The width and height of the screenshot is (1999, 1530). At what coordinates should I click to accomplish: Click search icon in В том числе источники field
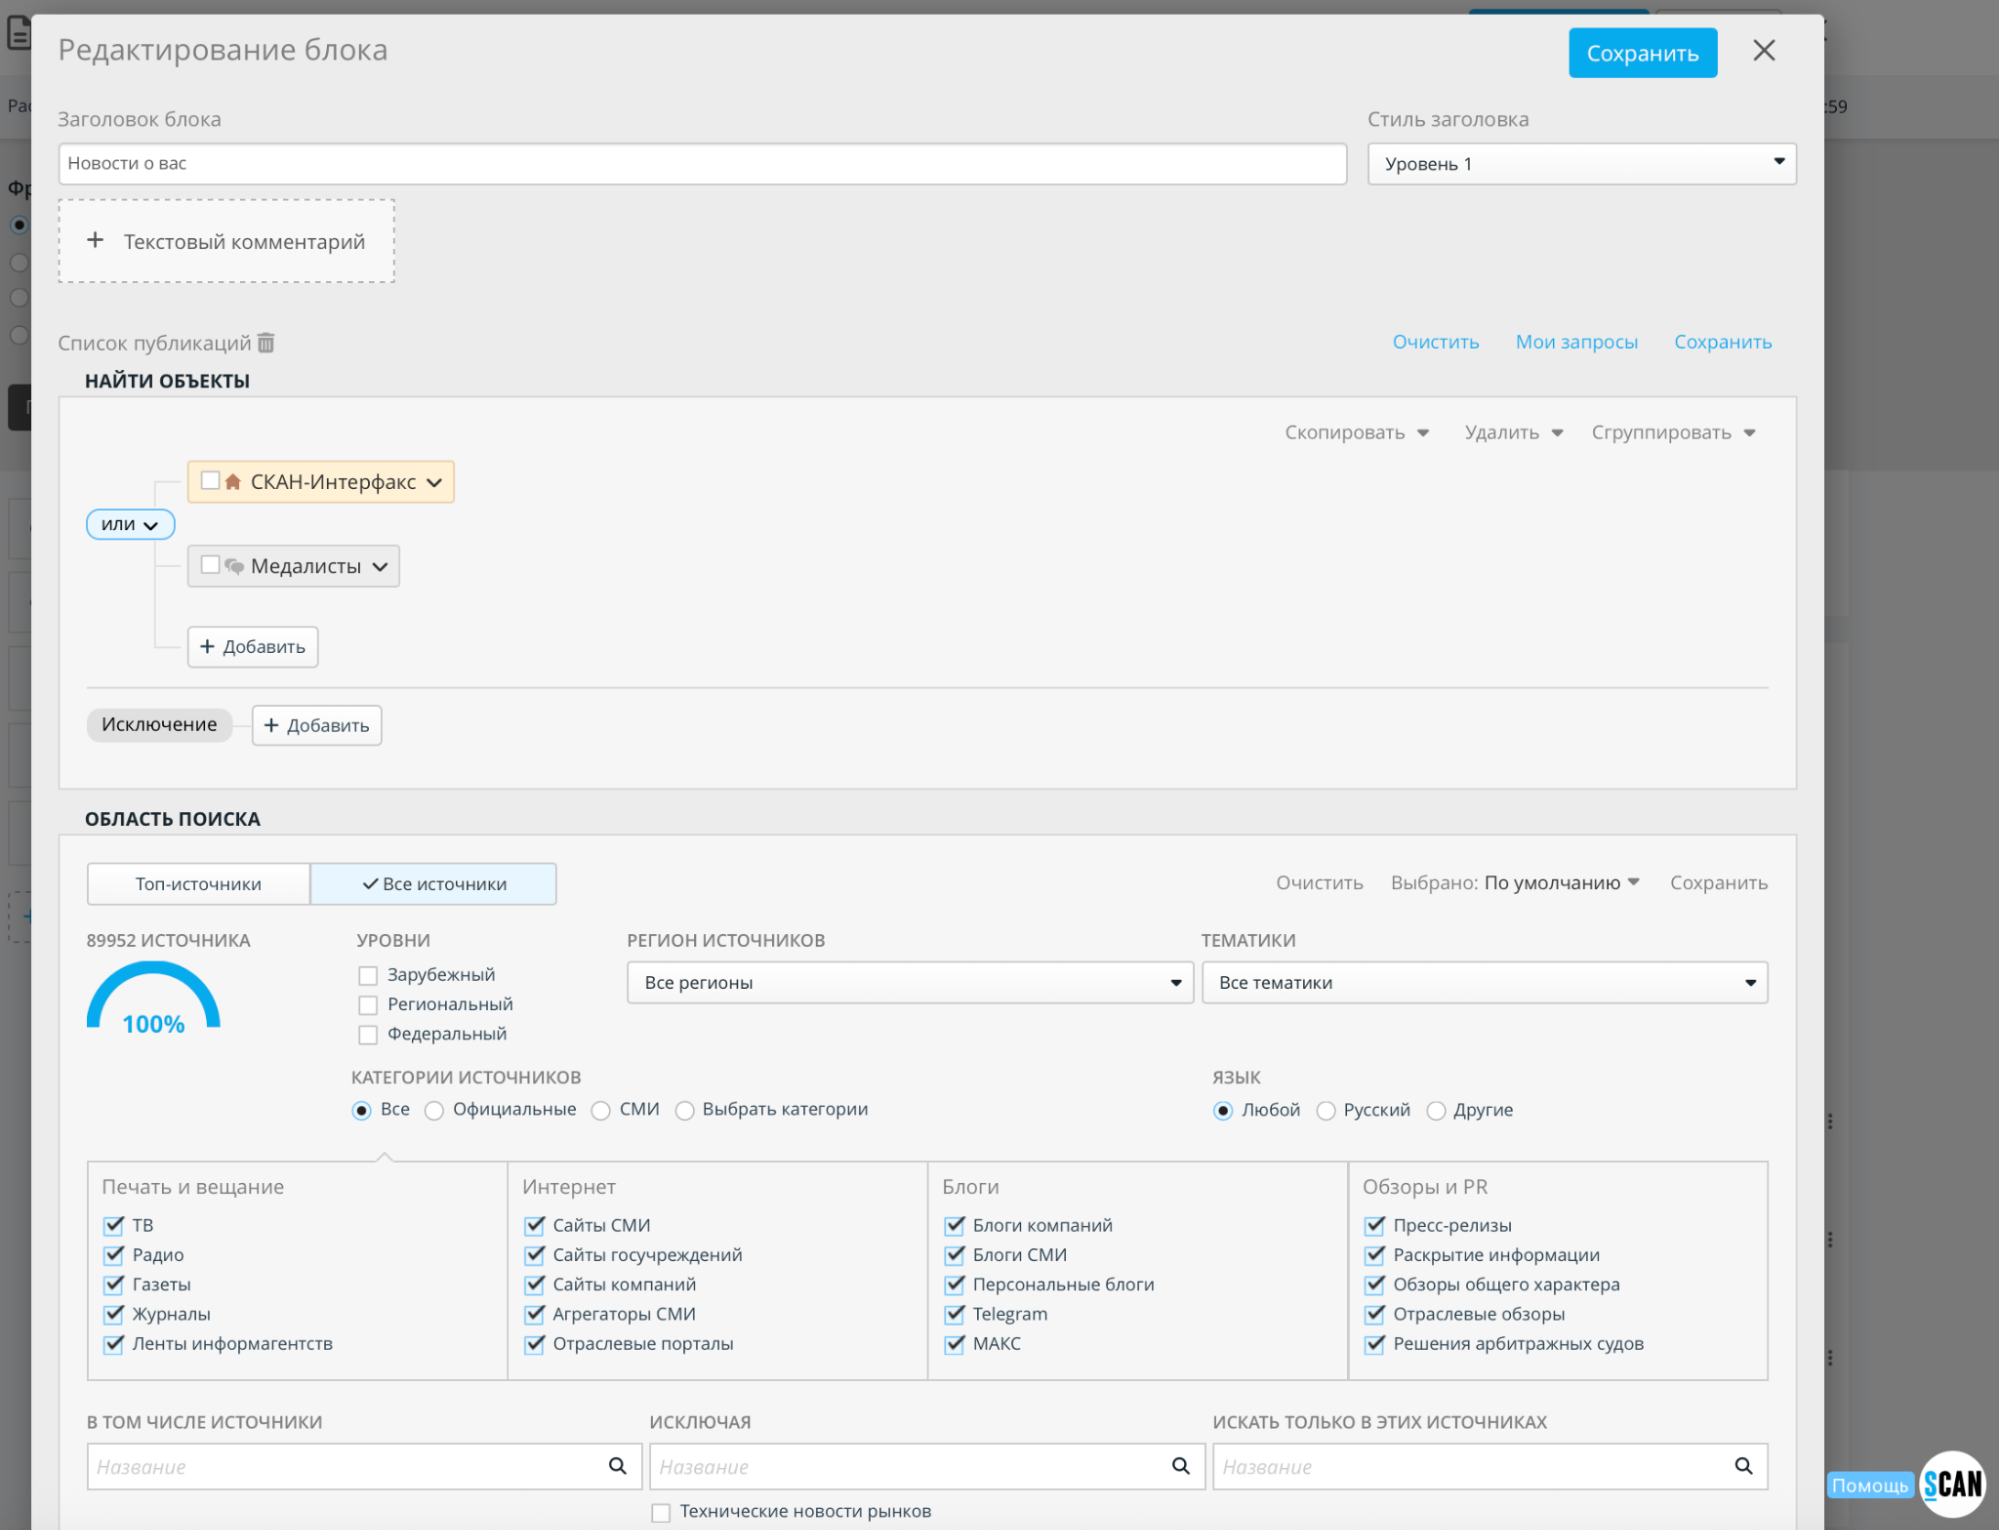pos(618,1466)
